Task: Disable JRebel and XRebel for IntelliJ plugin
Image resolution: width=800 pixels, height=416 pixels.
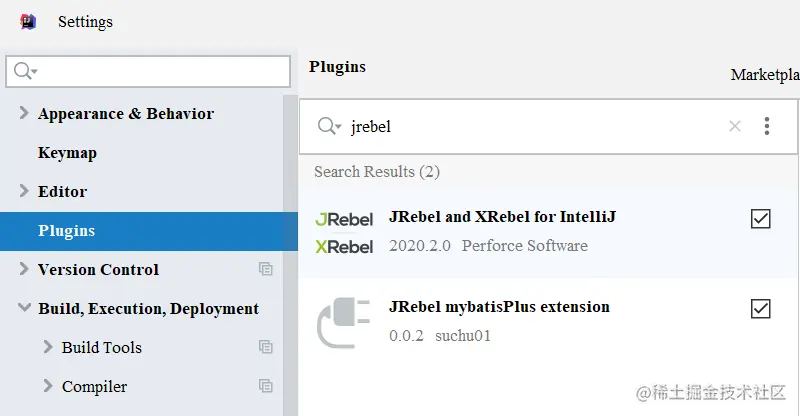Action: click(x=760, y=219)
